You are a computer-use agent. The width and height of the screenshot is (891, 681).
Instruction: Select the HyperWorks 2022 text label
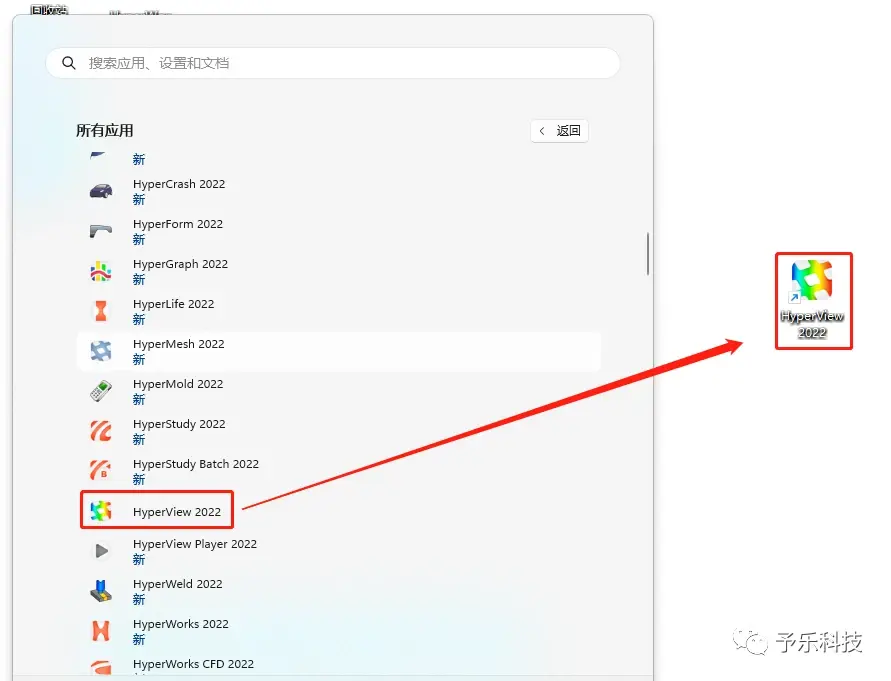click(181, 624)
